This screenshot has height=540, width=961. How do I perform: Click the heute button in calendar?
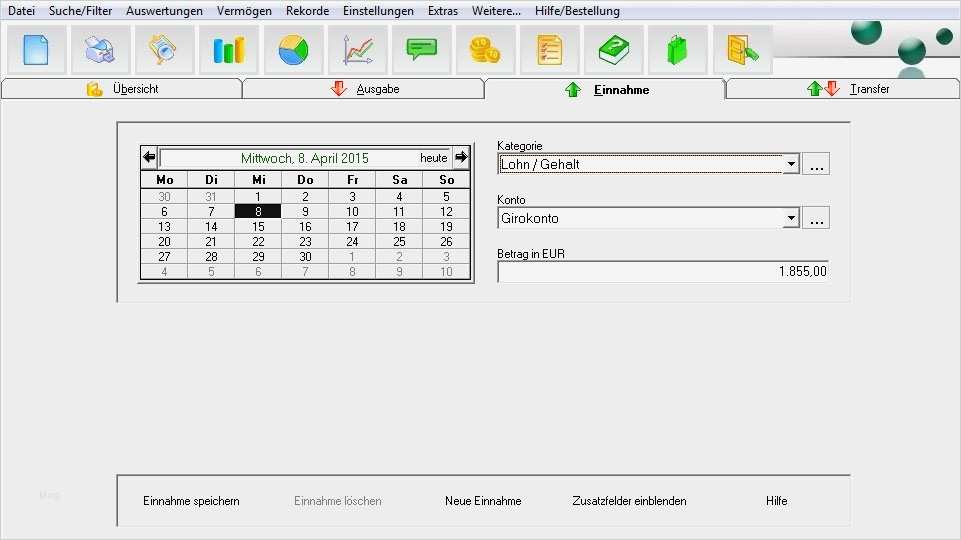click(x=433, y=158)
